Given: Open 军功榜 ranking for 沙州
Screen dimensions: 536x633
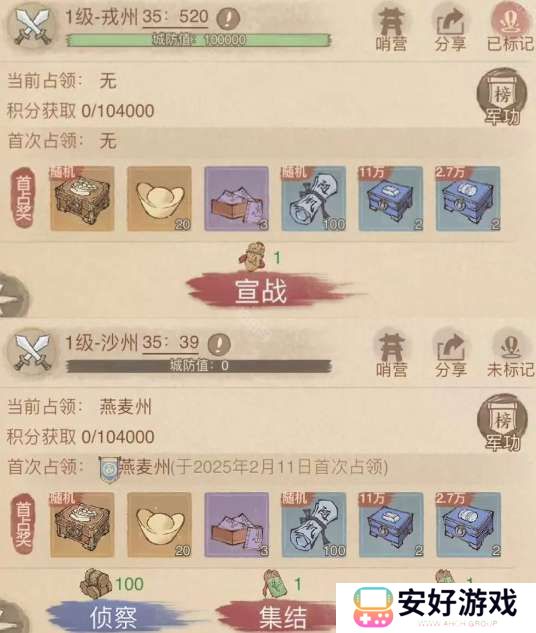Looking at the screenshot, I should (x=502, y=422).
